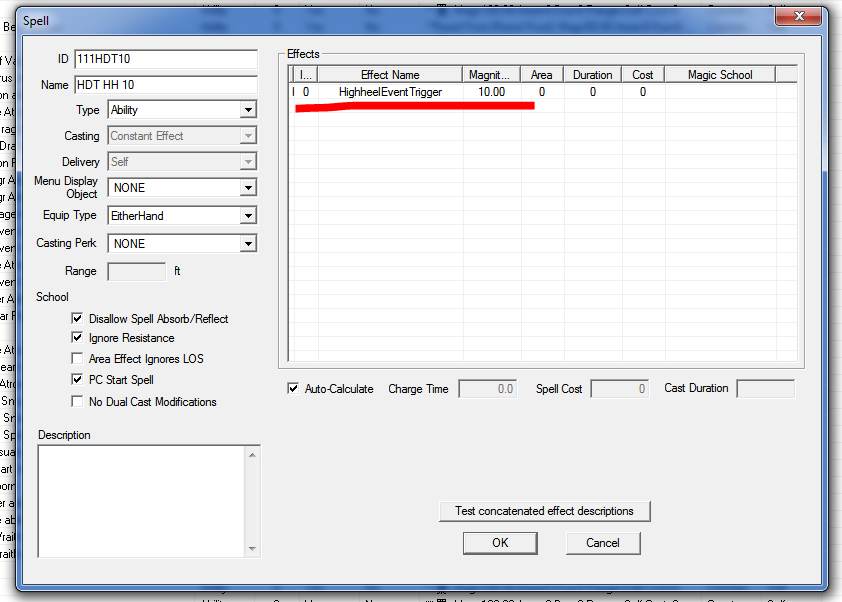Image resolution: width=842 pixels, height=602 pixels.
Task: Click the index column header in Effects list
Action: click(x=306, y=75)
